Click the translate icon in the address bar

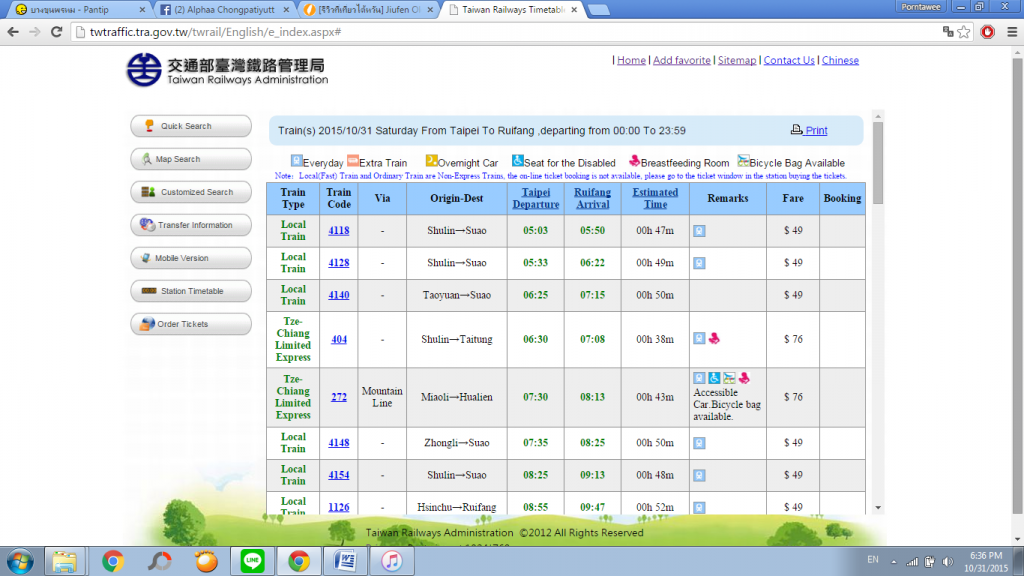[x=947, y=32]
